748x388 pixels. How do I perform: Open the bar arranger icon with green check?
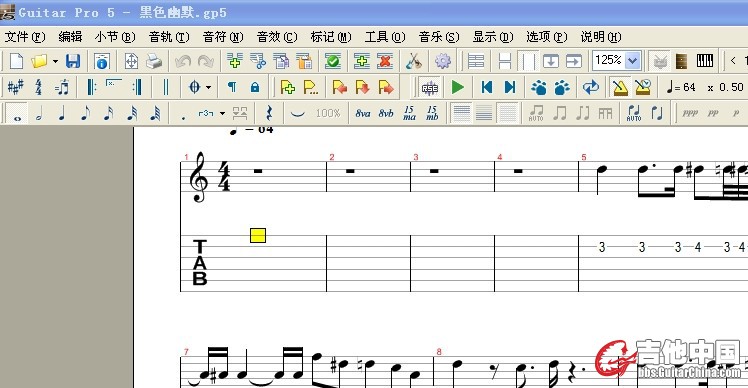pyautogui.click(x=332, y=61)
